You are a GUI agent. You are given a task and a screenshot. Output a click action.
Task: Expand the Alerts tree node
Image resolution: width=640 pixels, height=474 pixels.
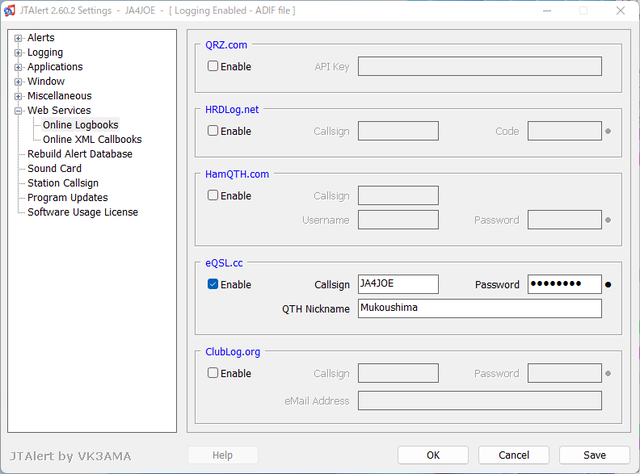pos(18,38)
